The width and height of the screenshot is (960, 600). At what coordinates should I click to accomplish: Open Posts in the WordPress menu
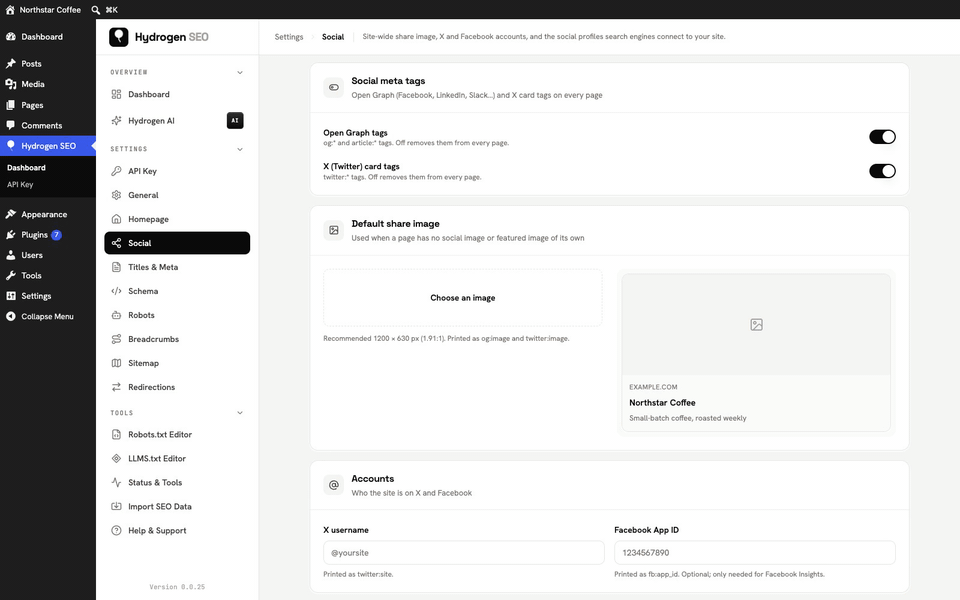pos(48,64)
